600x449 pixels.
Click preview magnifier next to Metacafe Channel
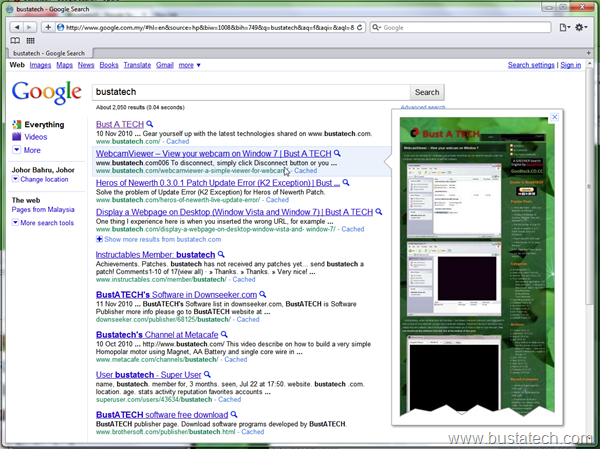224,334
